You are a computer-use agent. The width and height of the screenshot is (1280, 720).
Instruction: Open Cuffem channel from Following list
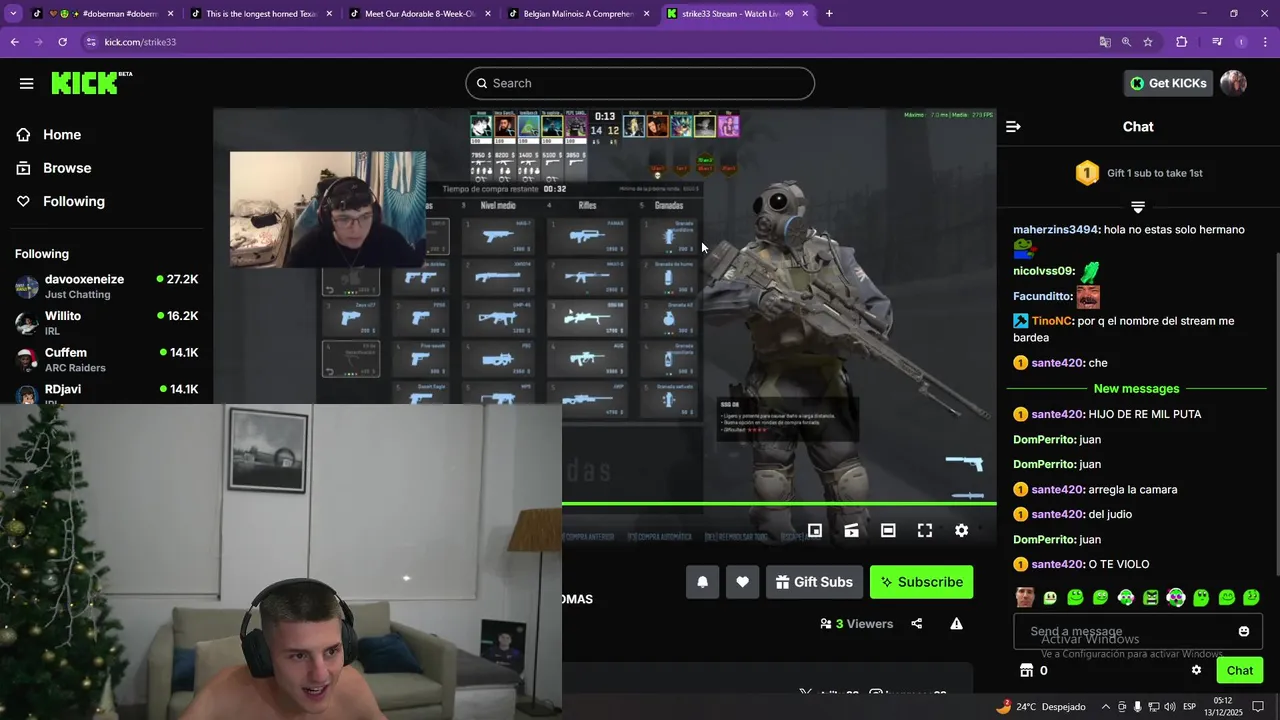[x=106, y=360]
